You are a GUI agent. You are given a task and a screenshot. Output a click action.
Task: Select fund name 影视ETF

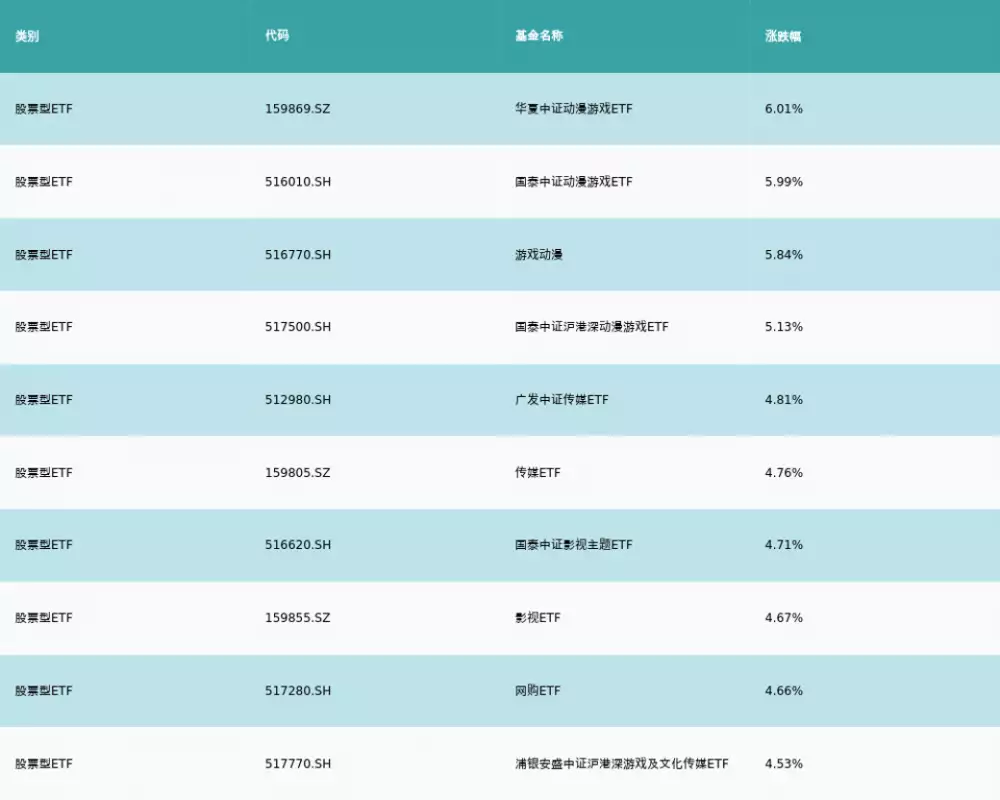pyautogui.click(x=538, y=618)
